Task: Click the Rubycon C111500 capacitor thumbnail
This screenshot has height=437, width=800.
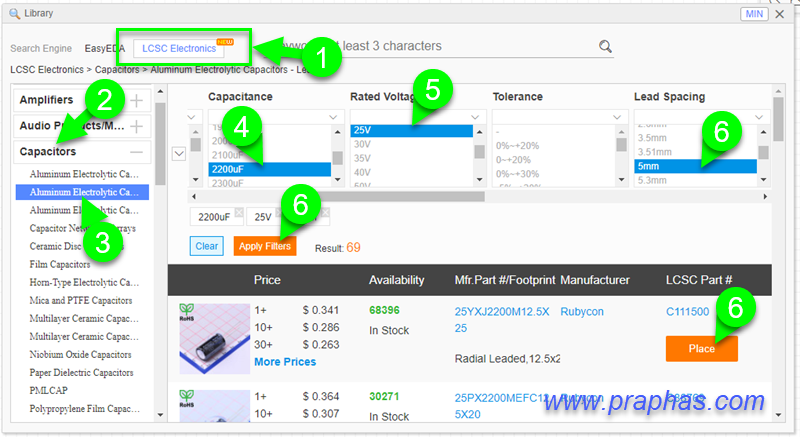Action: pos(214,339)
